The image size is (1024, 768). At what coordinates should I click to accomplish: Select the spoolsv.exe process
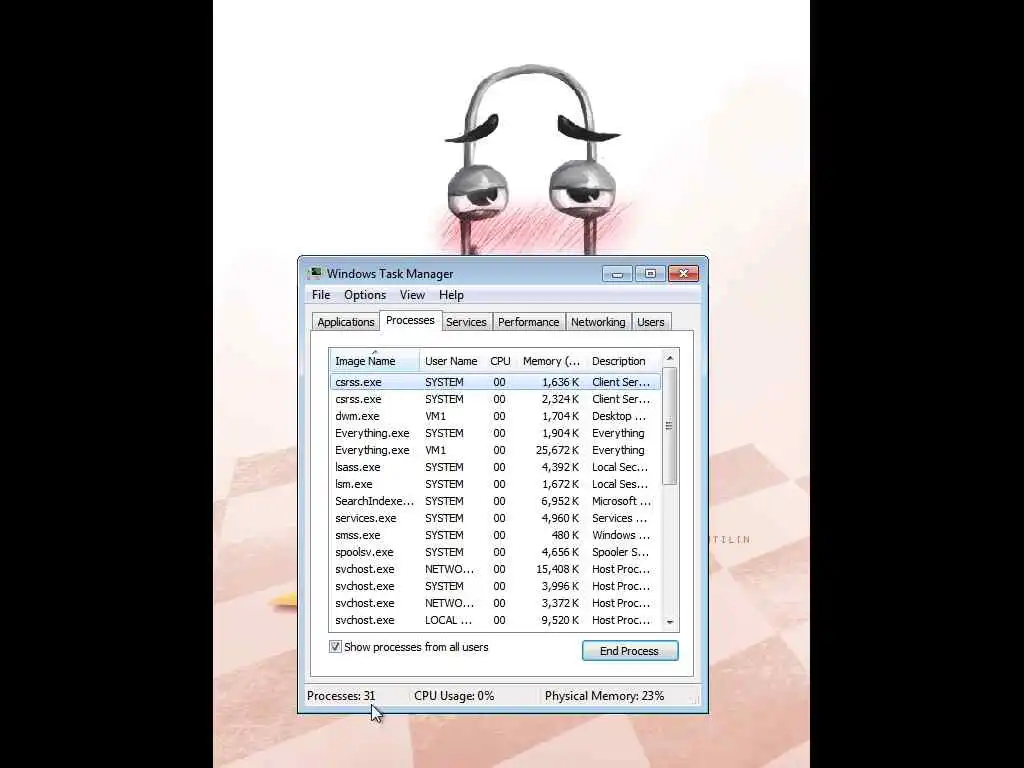pyautogui.click(x=495, y=552)
